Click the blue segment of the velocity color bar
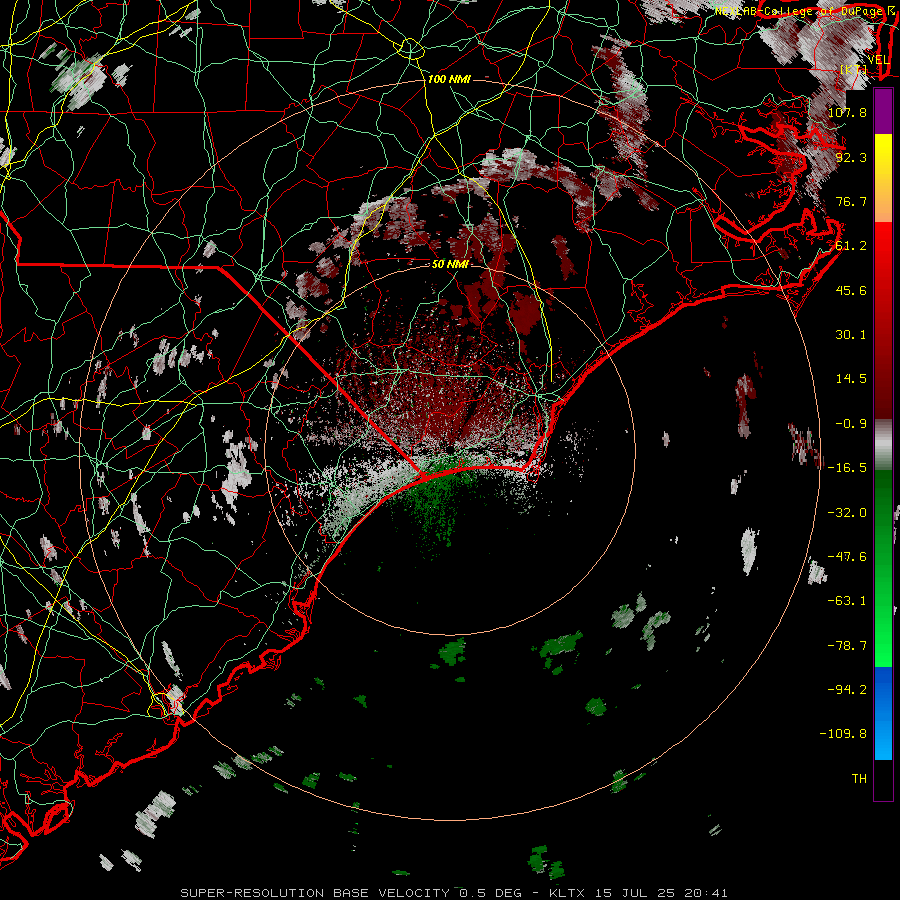Viewport: 900px width, 900px height. 883,713
